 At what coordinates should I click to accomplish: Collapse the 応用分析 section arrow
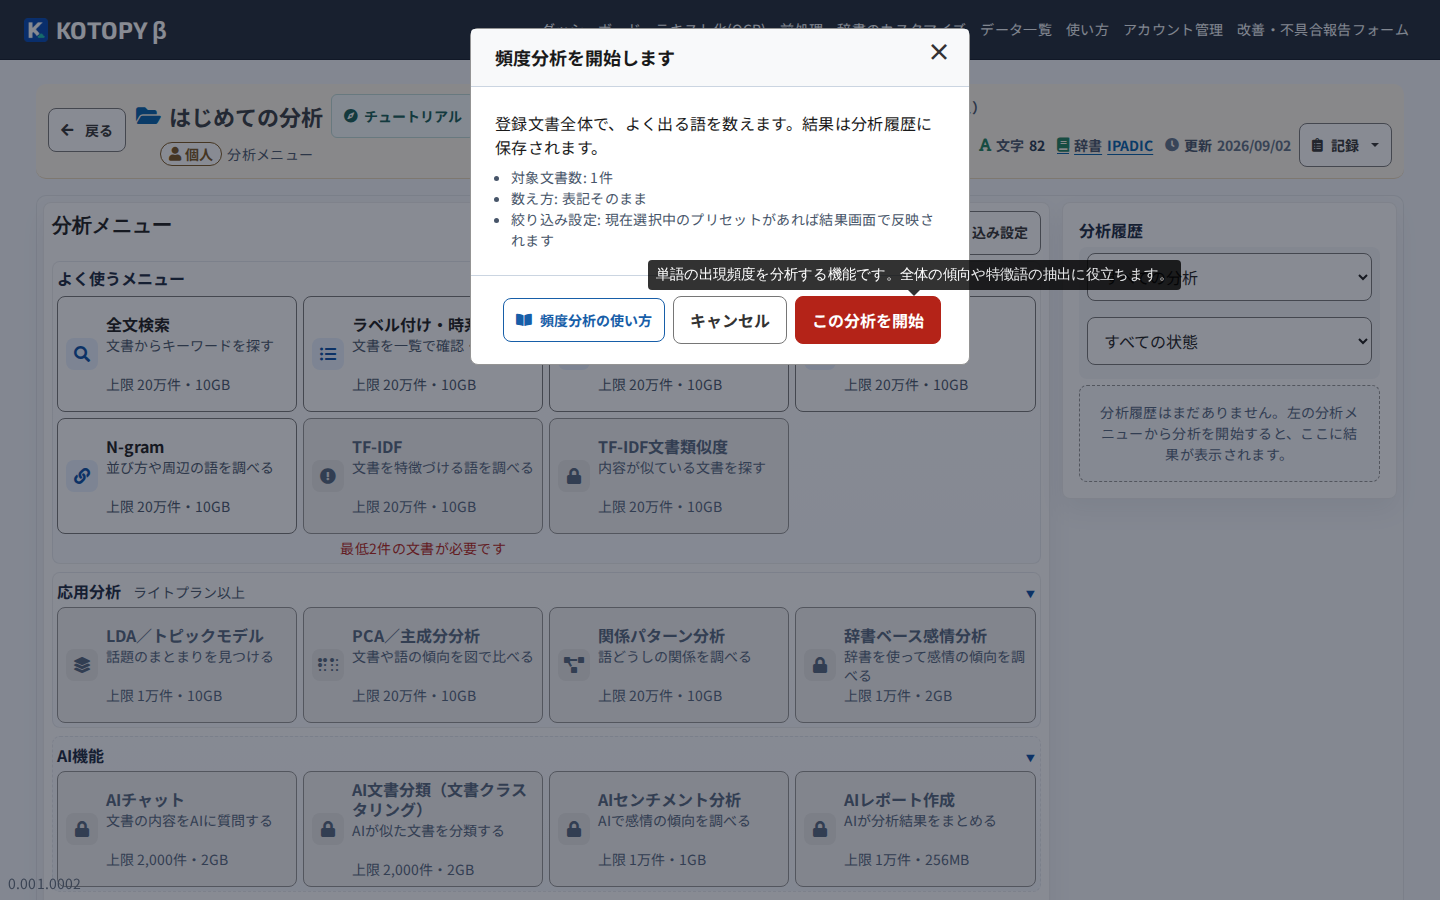coord(1030,594)
